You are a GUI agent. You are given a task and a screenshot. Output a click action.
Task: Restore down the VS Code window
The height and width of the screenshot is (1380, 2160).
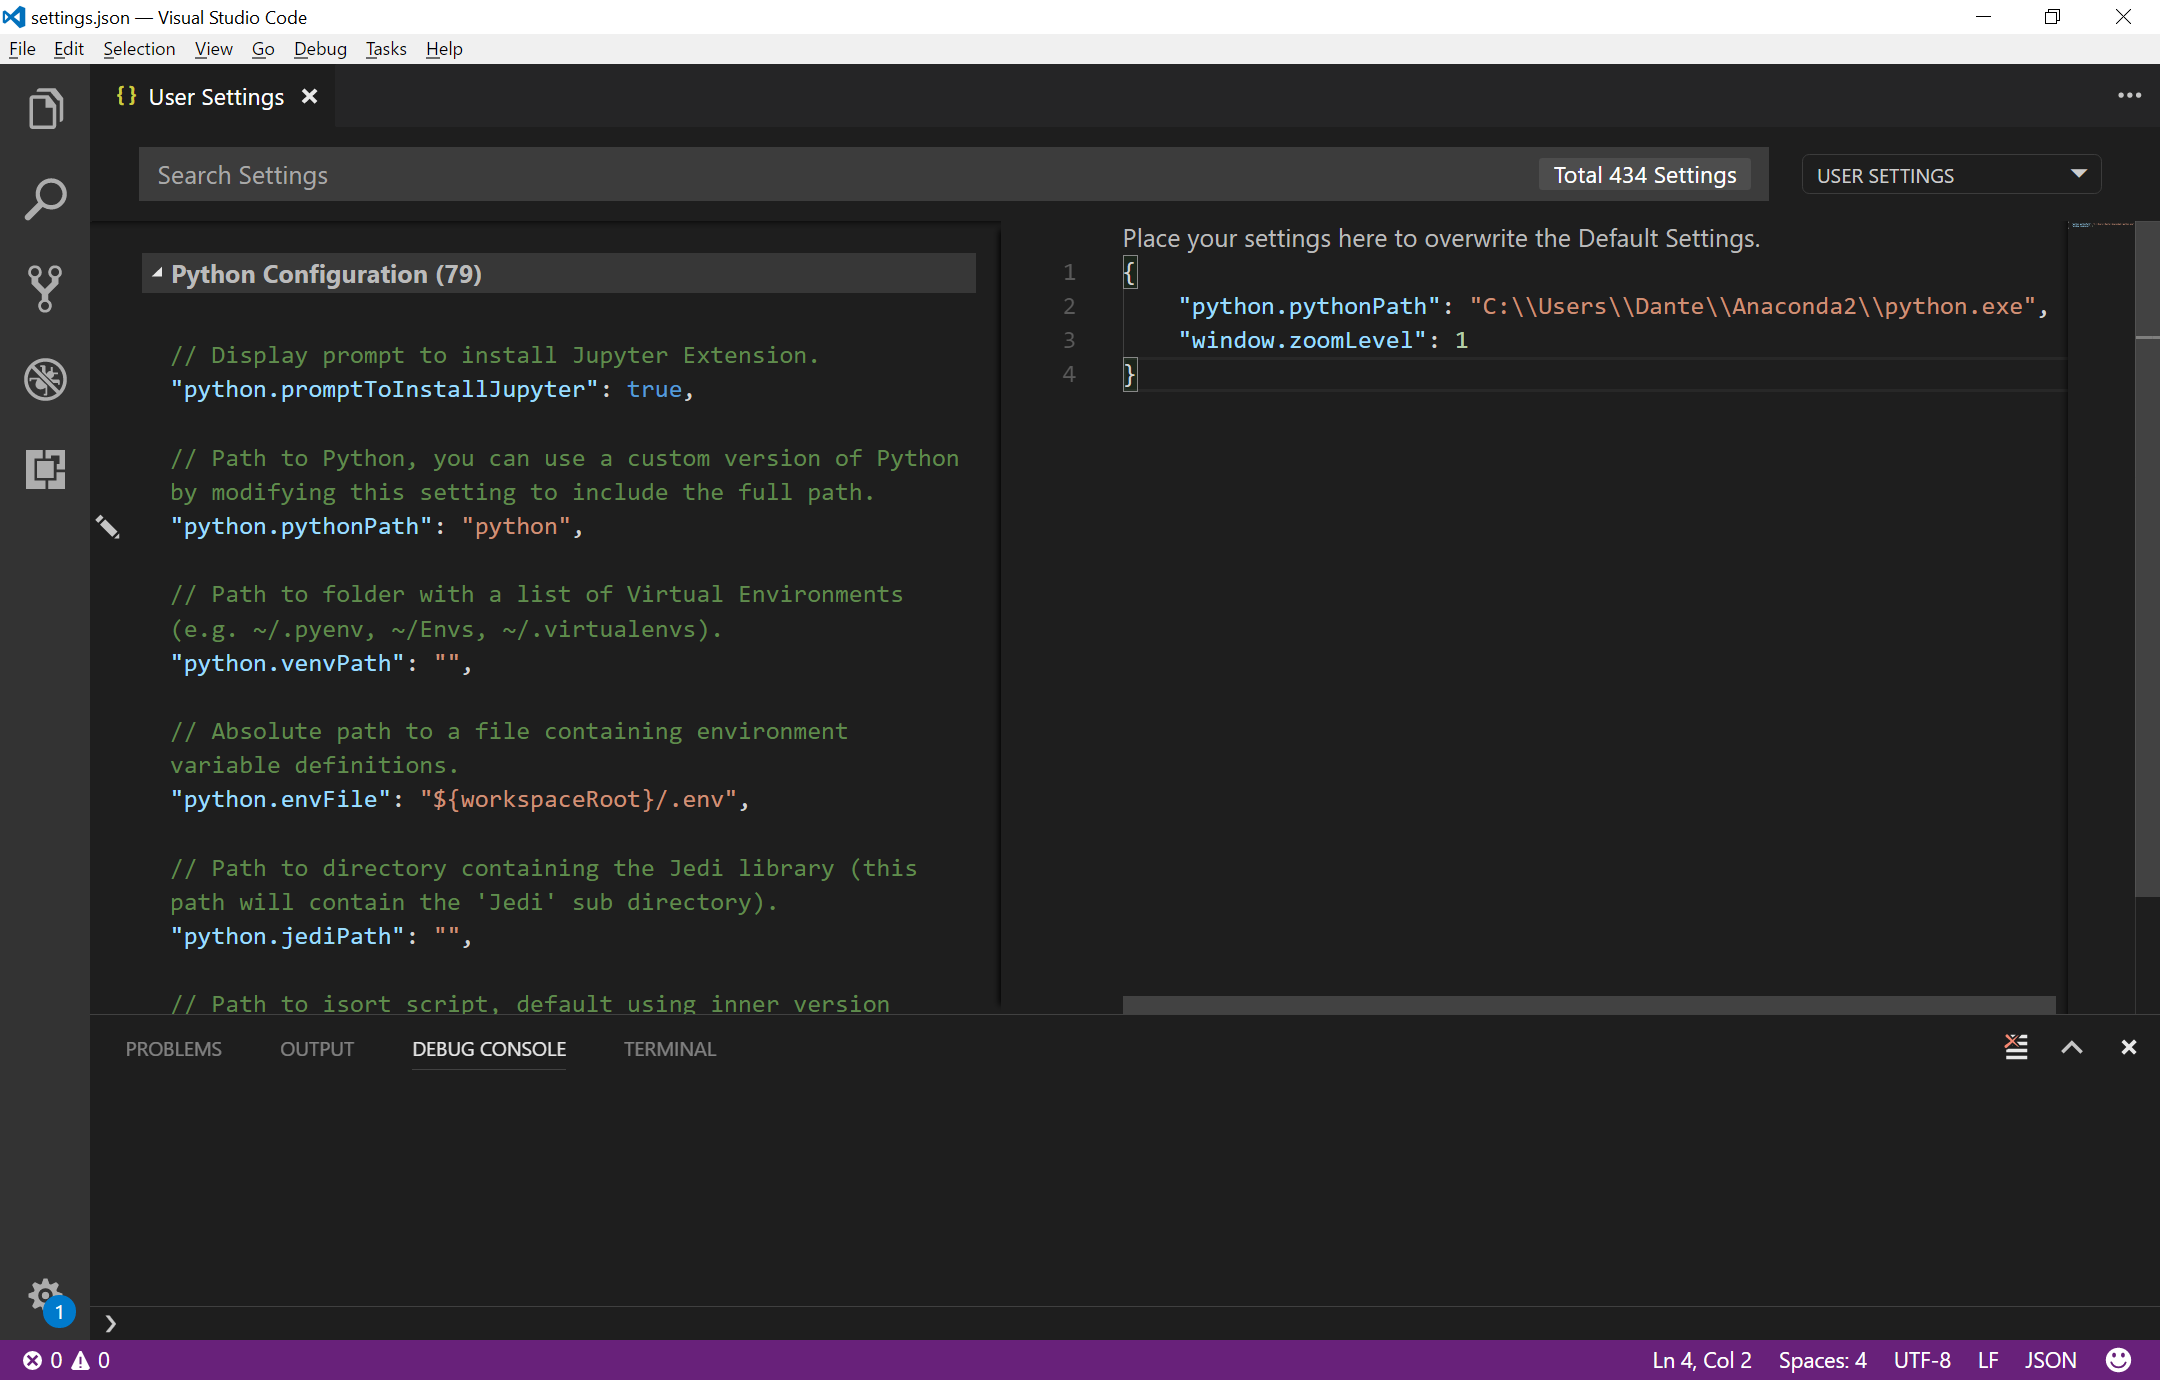(x=2053, y=17)
